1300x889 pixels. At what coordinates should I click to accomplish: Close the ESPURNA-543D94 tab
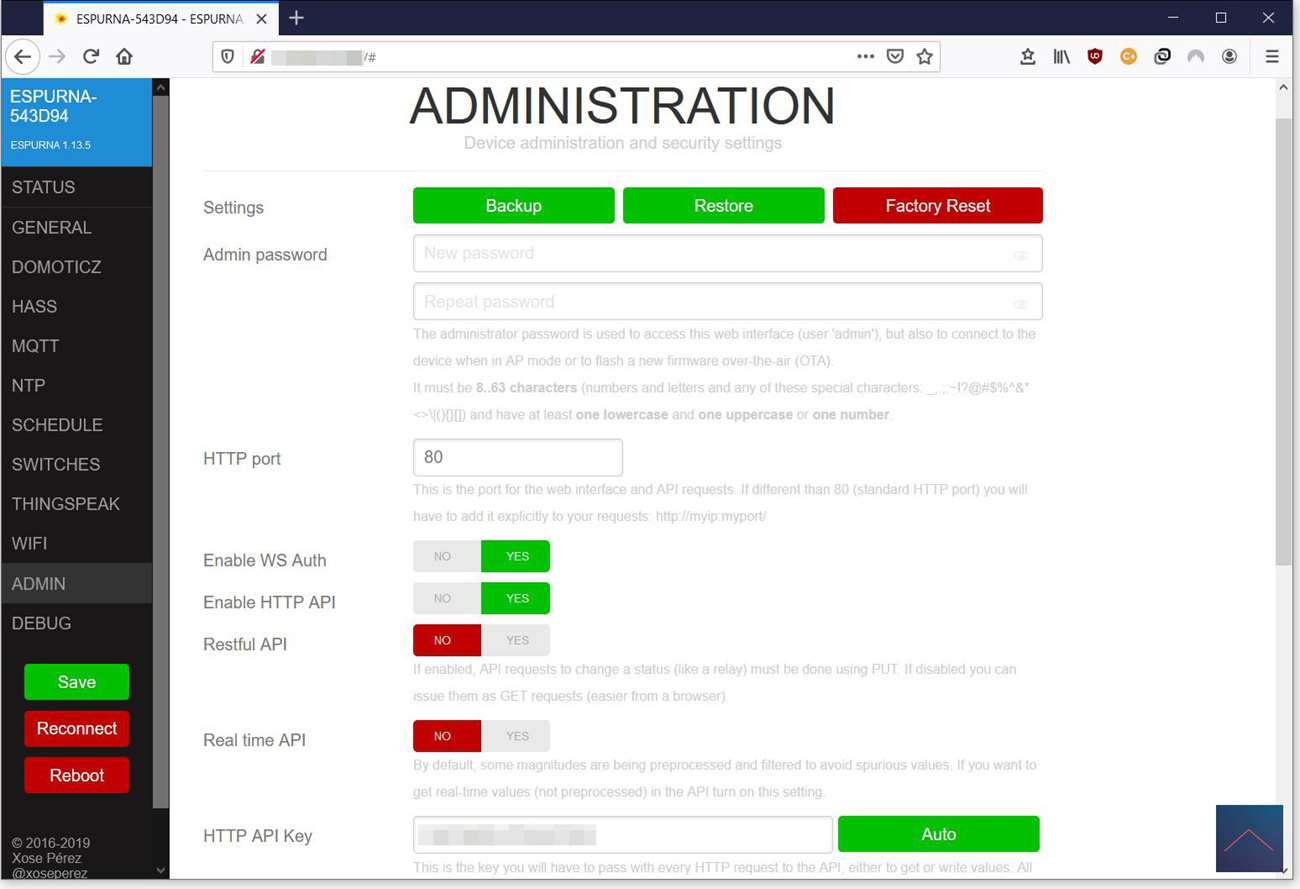(x=262, y=19)
